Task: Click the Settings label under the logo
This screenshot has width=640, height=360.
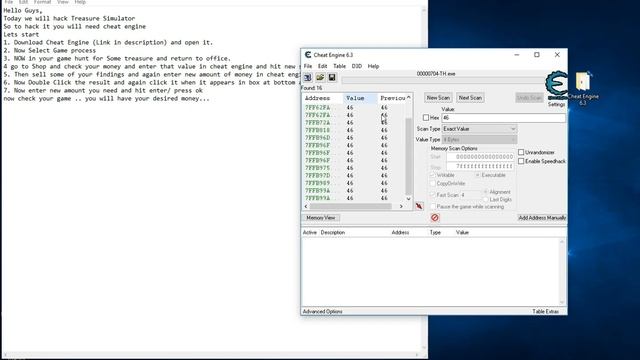Action: coord(556,104)
